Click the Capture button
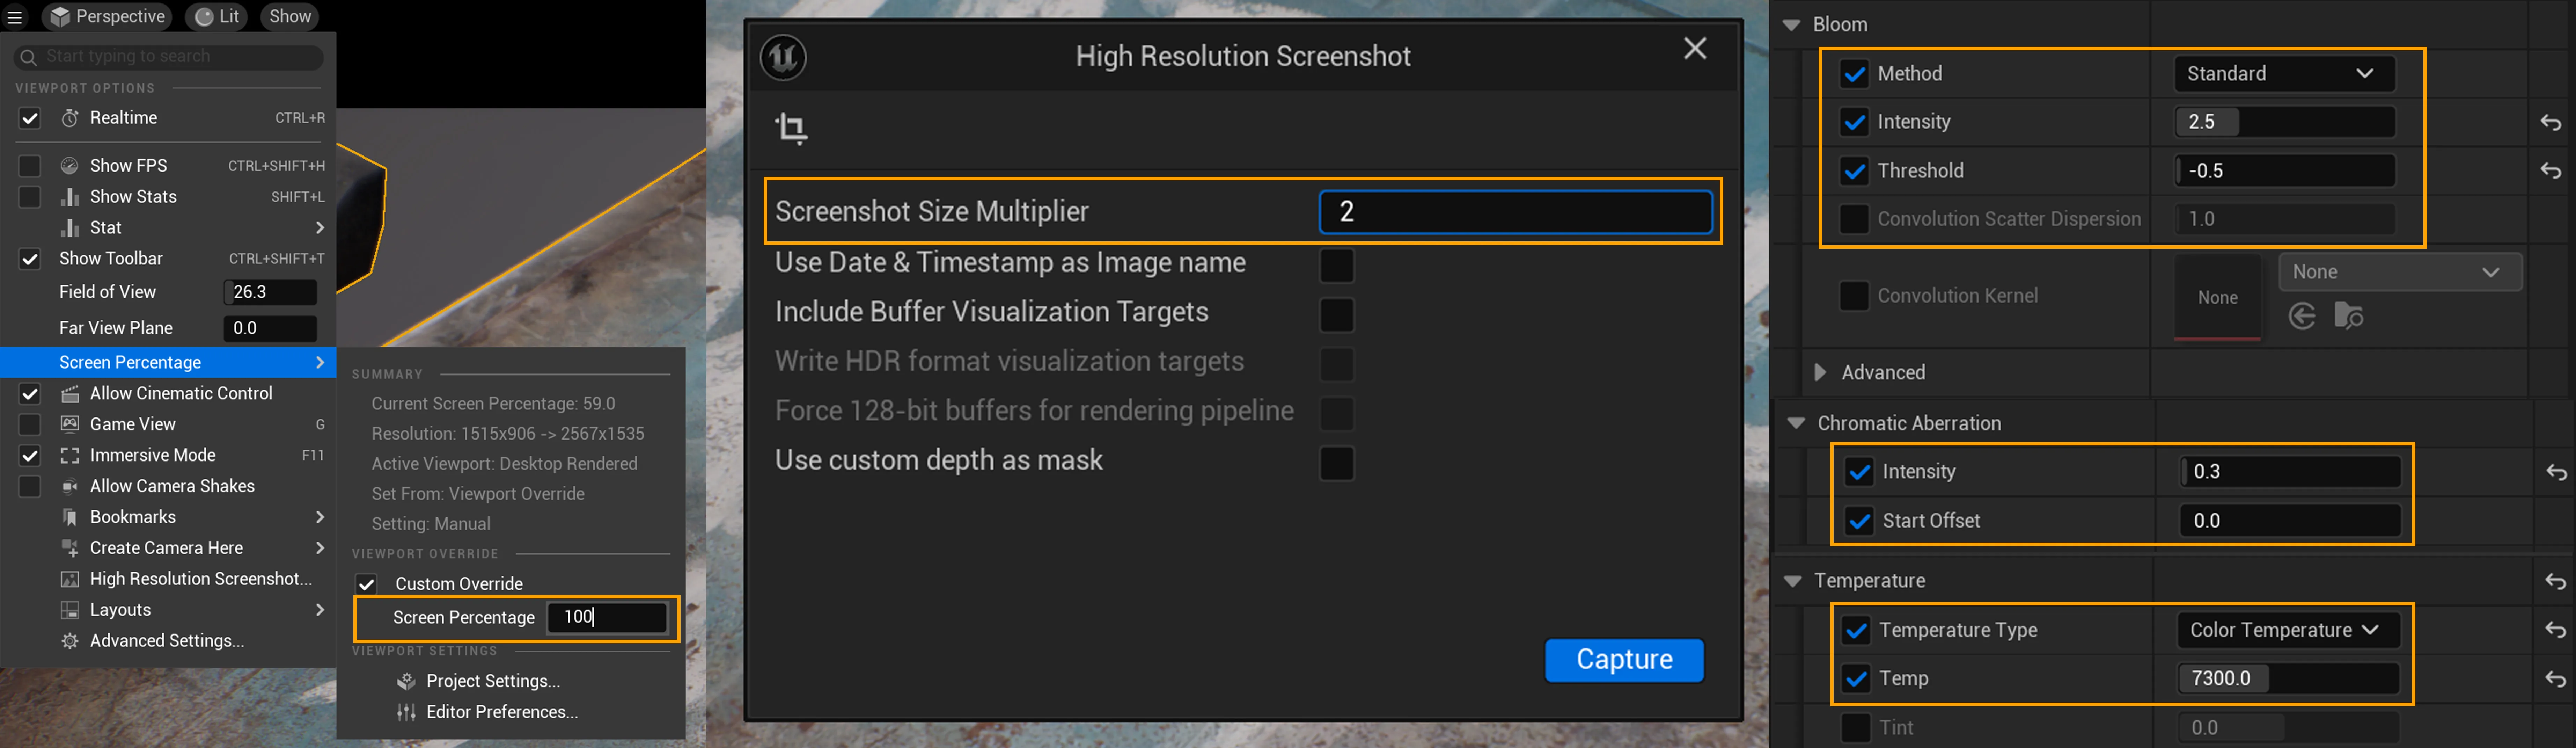 1624,660
